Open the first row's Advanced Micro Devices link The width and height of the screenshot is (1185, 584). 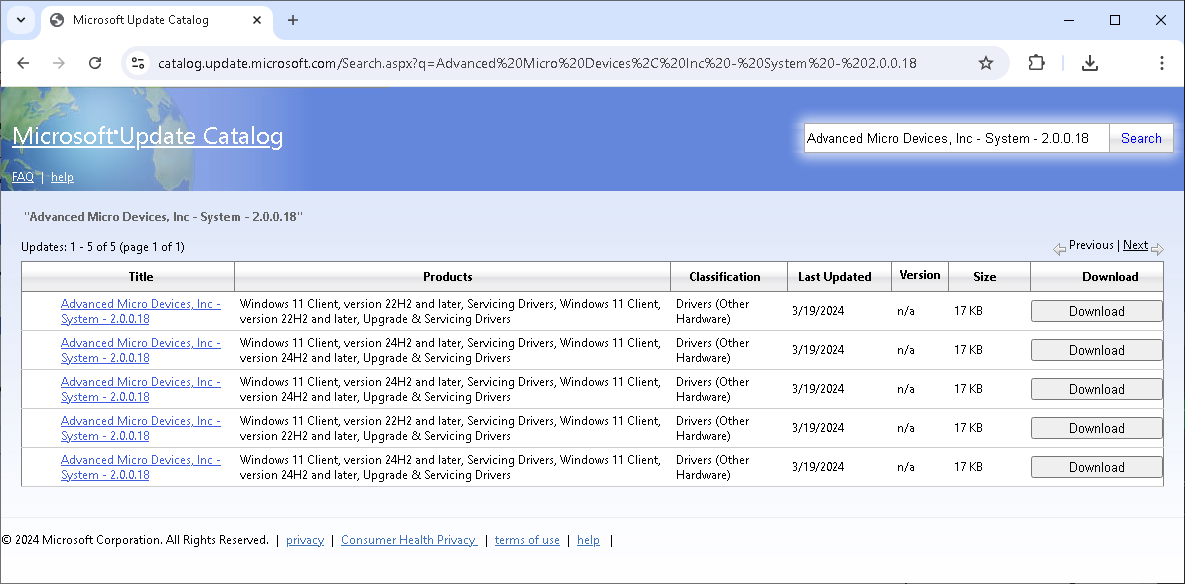[141, 311]
